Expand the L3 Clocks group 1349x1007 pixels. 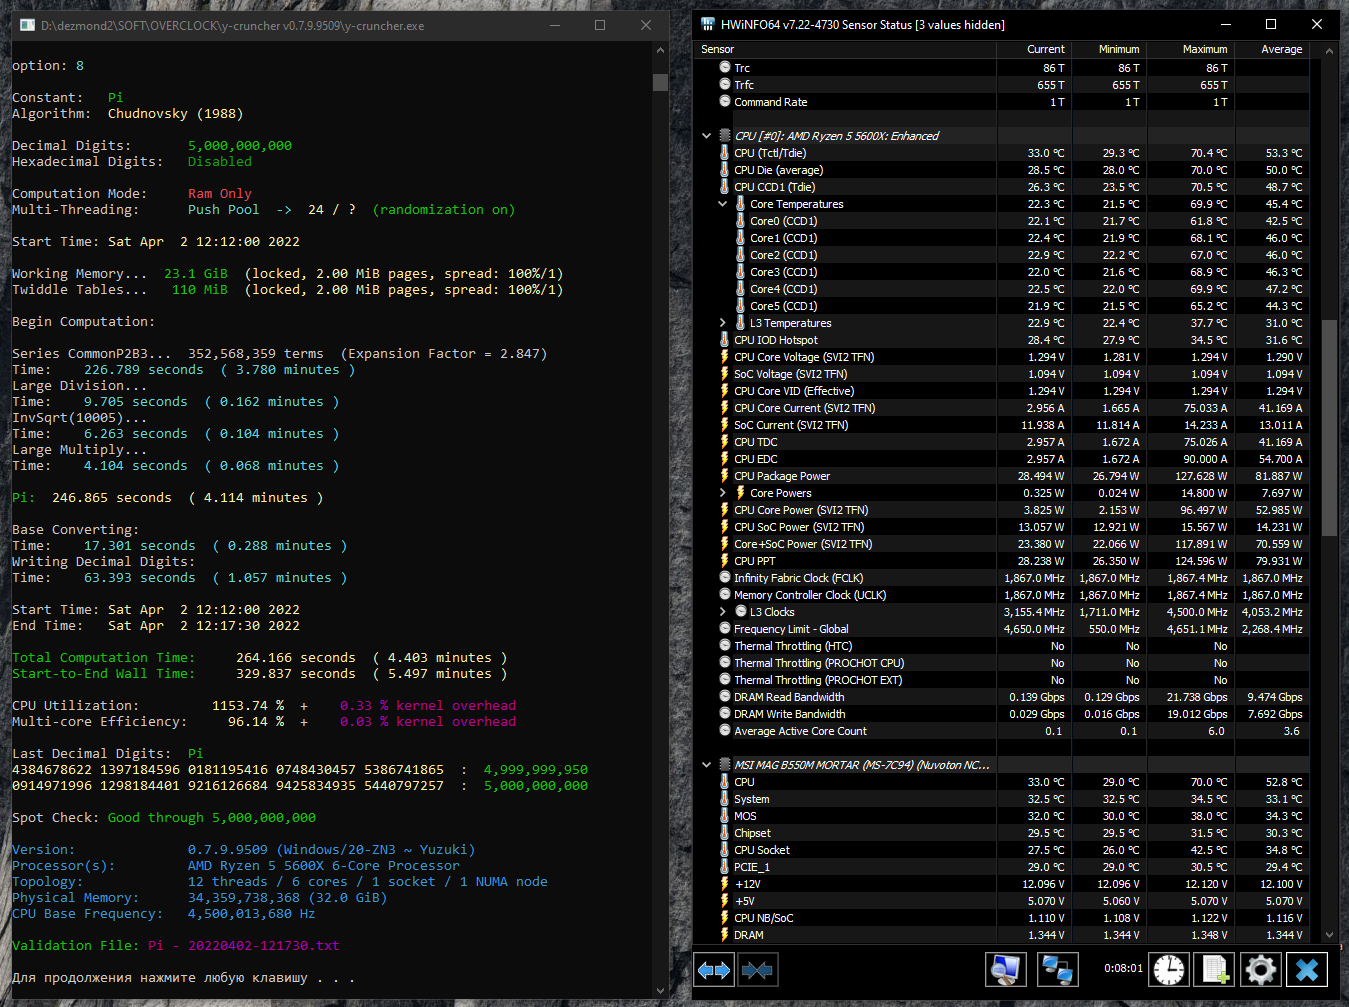click(723, 612)
